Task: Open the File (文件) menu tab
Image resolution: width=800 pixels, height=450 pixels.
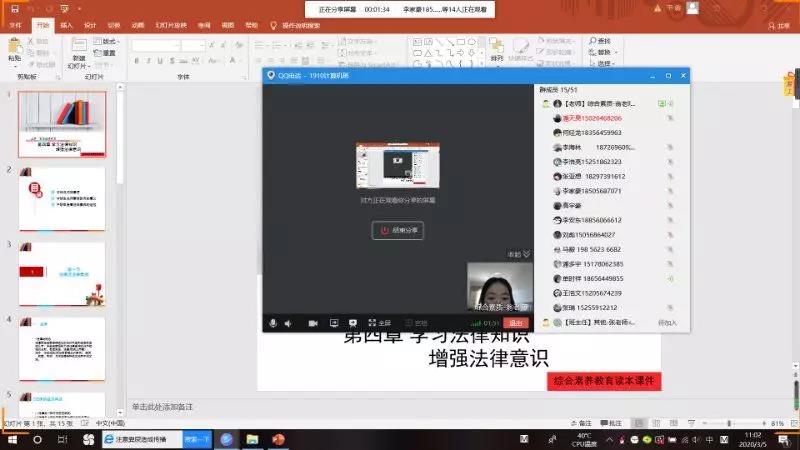Action: (15, 24)
